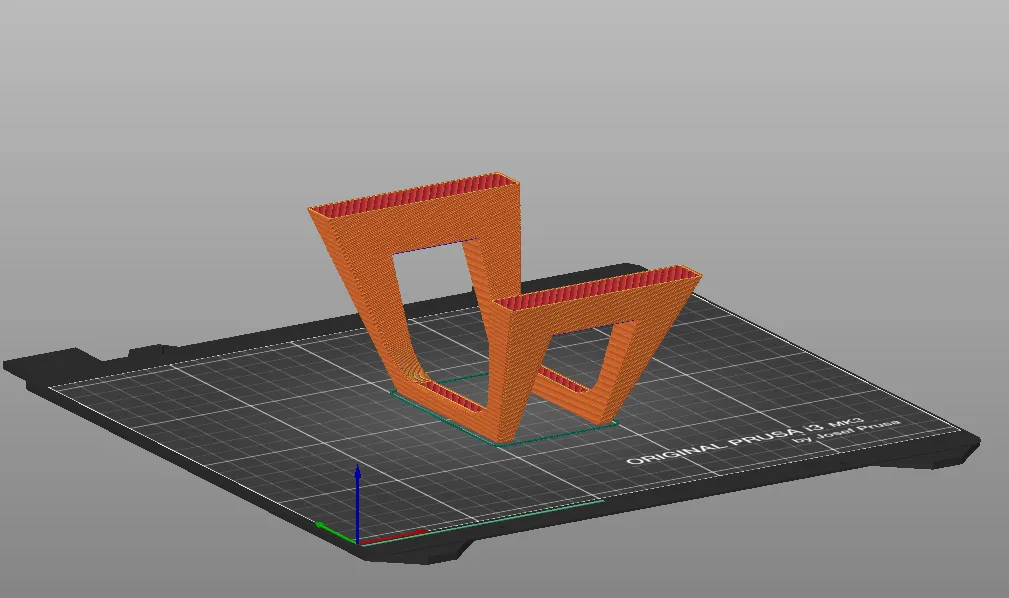Click empty gray background above the models
The width and height of the screenshot is (1009, 598).
pyautogui.click(x=500, y=80)
